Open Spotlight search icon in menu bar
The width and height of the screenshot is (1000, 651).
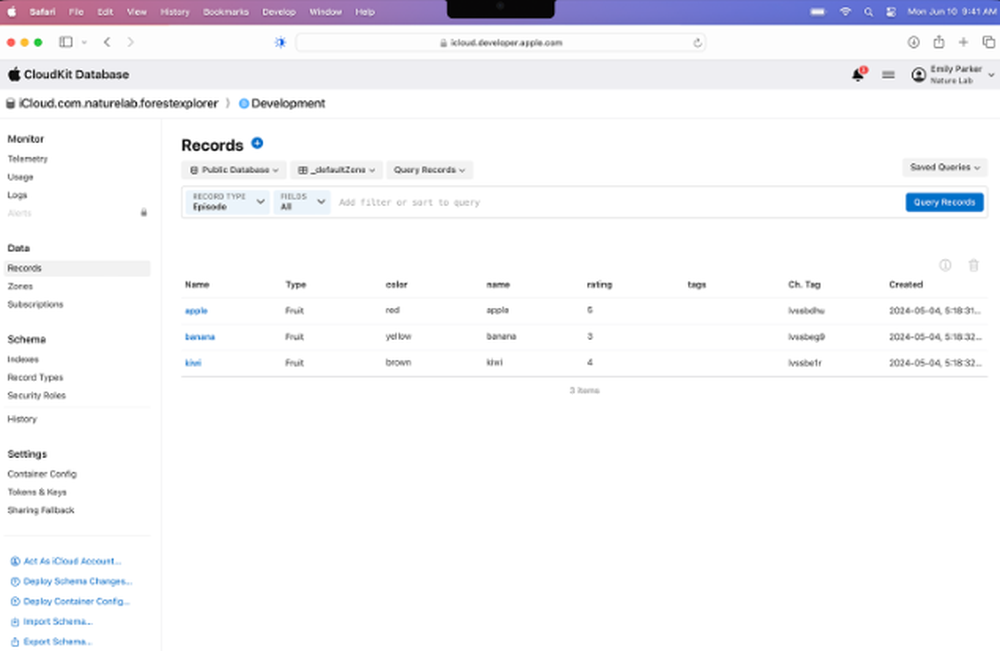click(x=868, y=11)
